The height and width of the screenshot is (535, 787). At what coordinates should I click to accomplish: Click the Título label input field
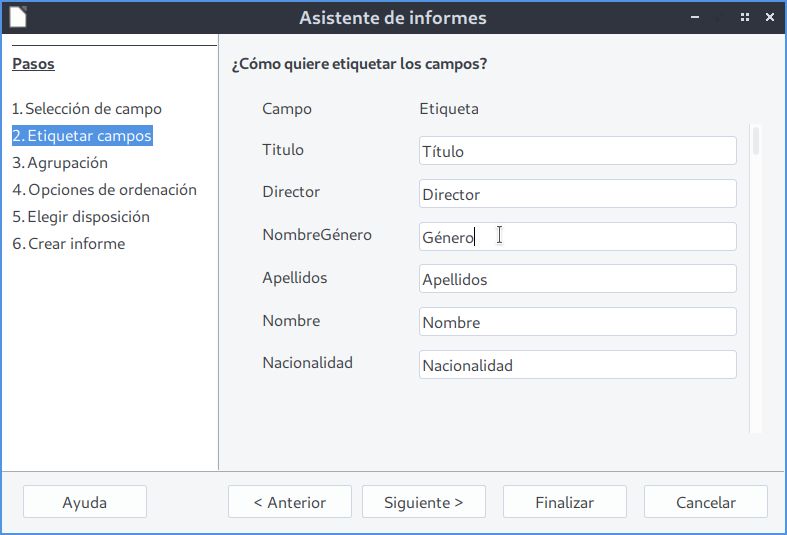pos(577,151)
